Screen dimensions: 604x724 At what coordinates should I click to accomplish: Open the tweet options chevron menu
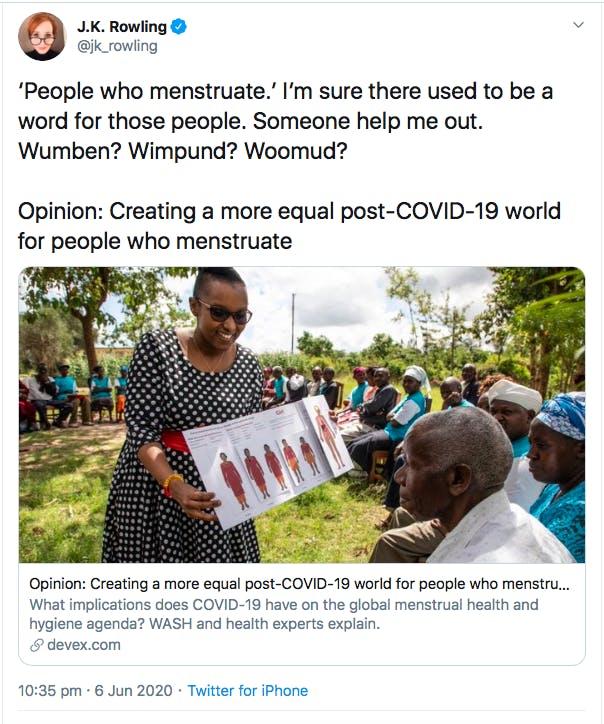point(577,24)
